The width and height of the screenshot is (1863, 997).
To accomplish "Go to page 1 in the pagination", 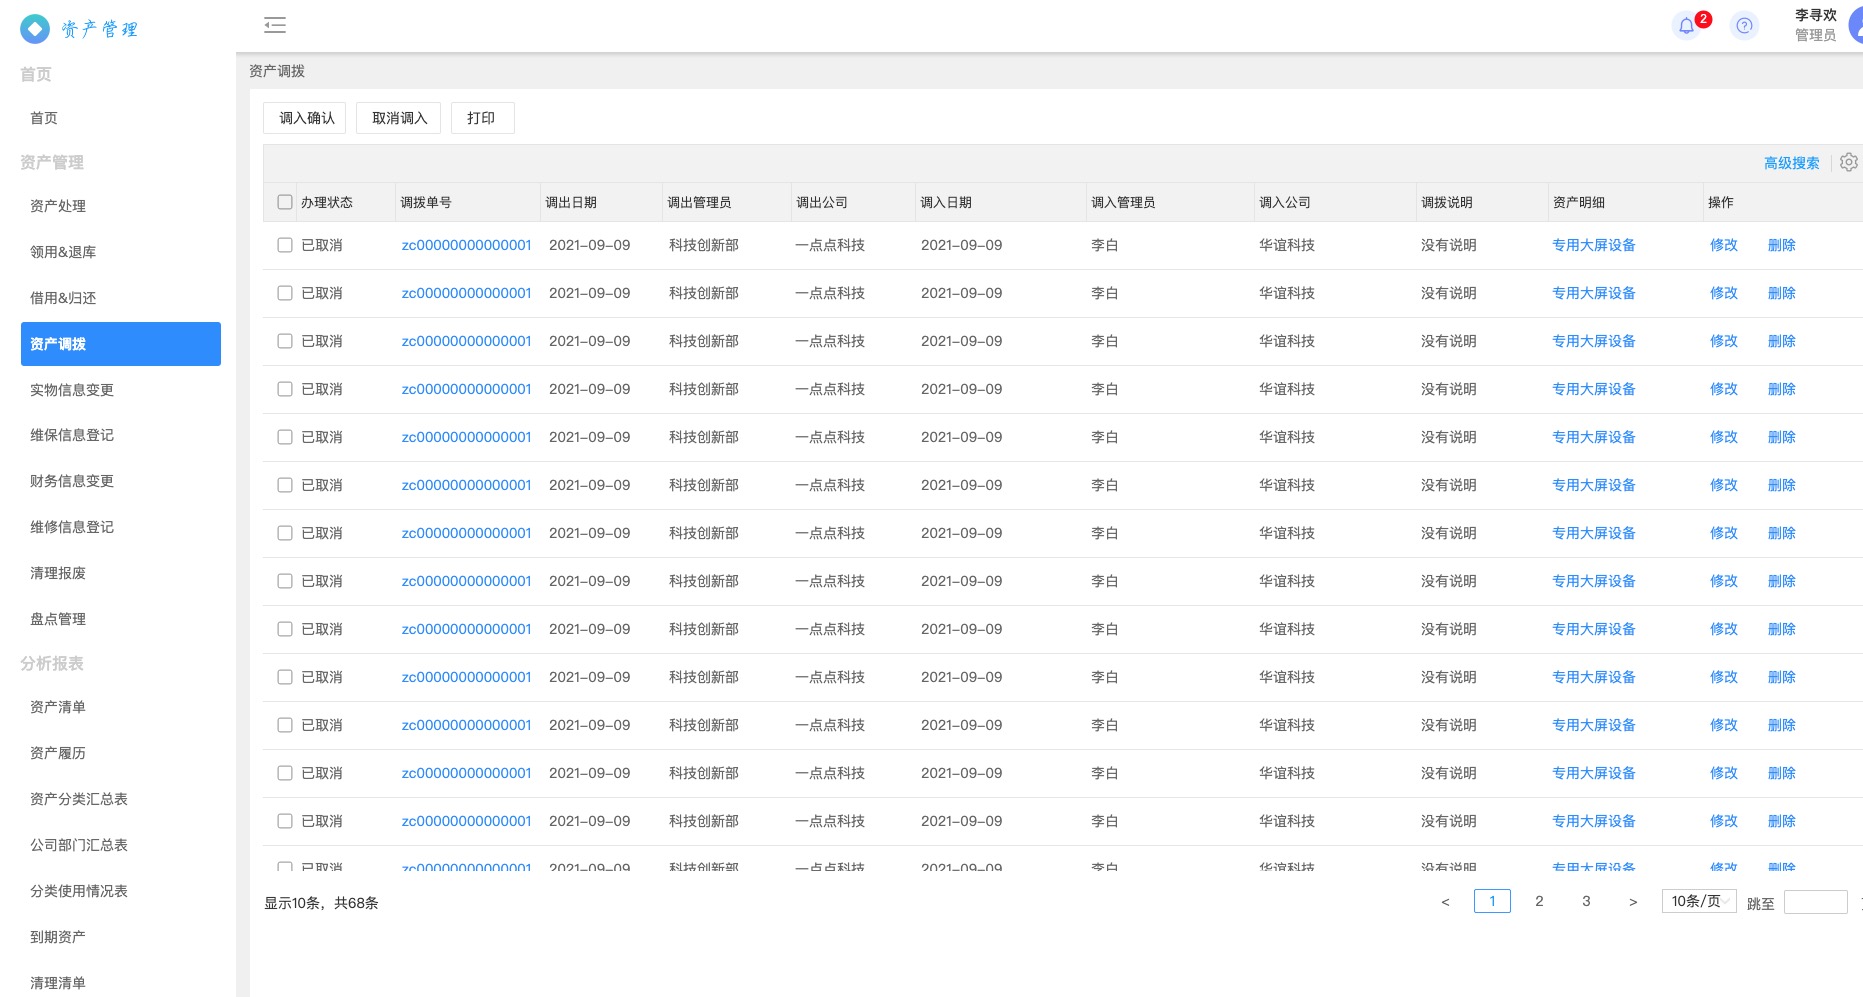I will click(1492, 901).
